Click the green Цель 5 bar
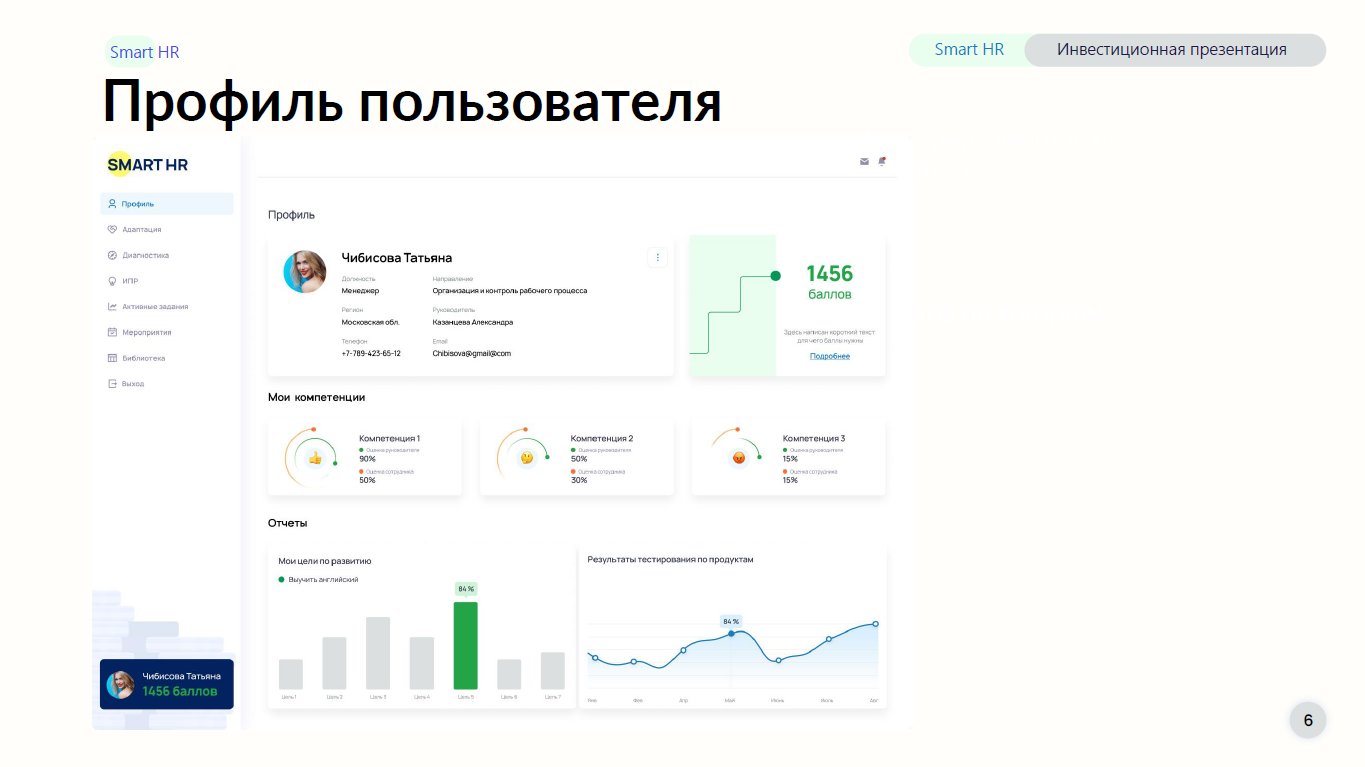 click(466, 645)
